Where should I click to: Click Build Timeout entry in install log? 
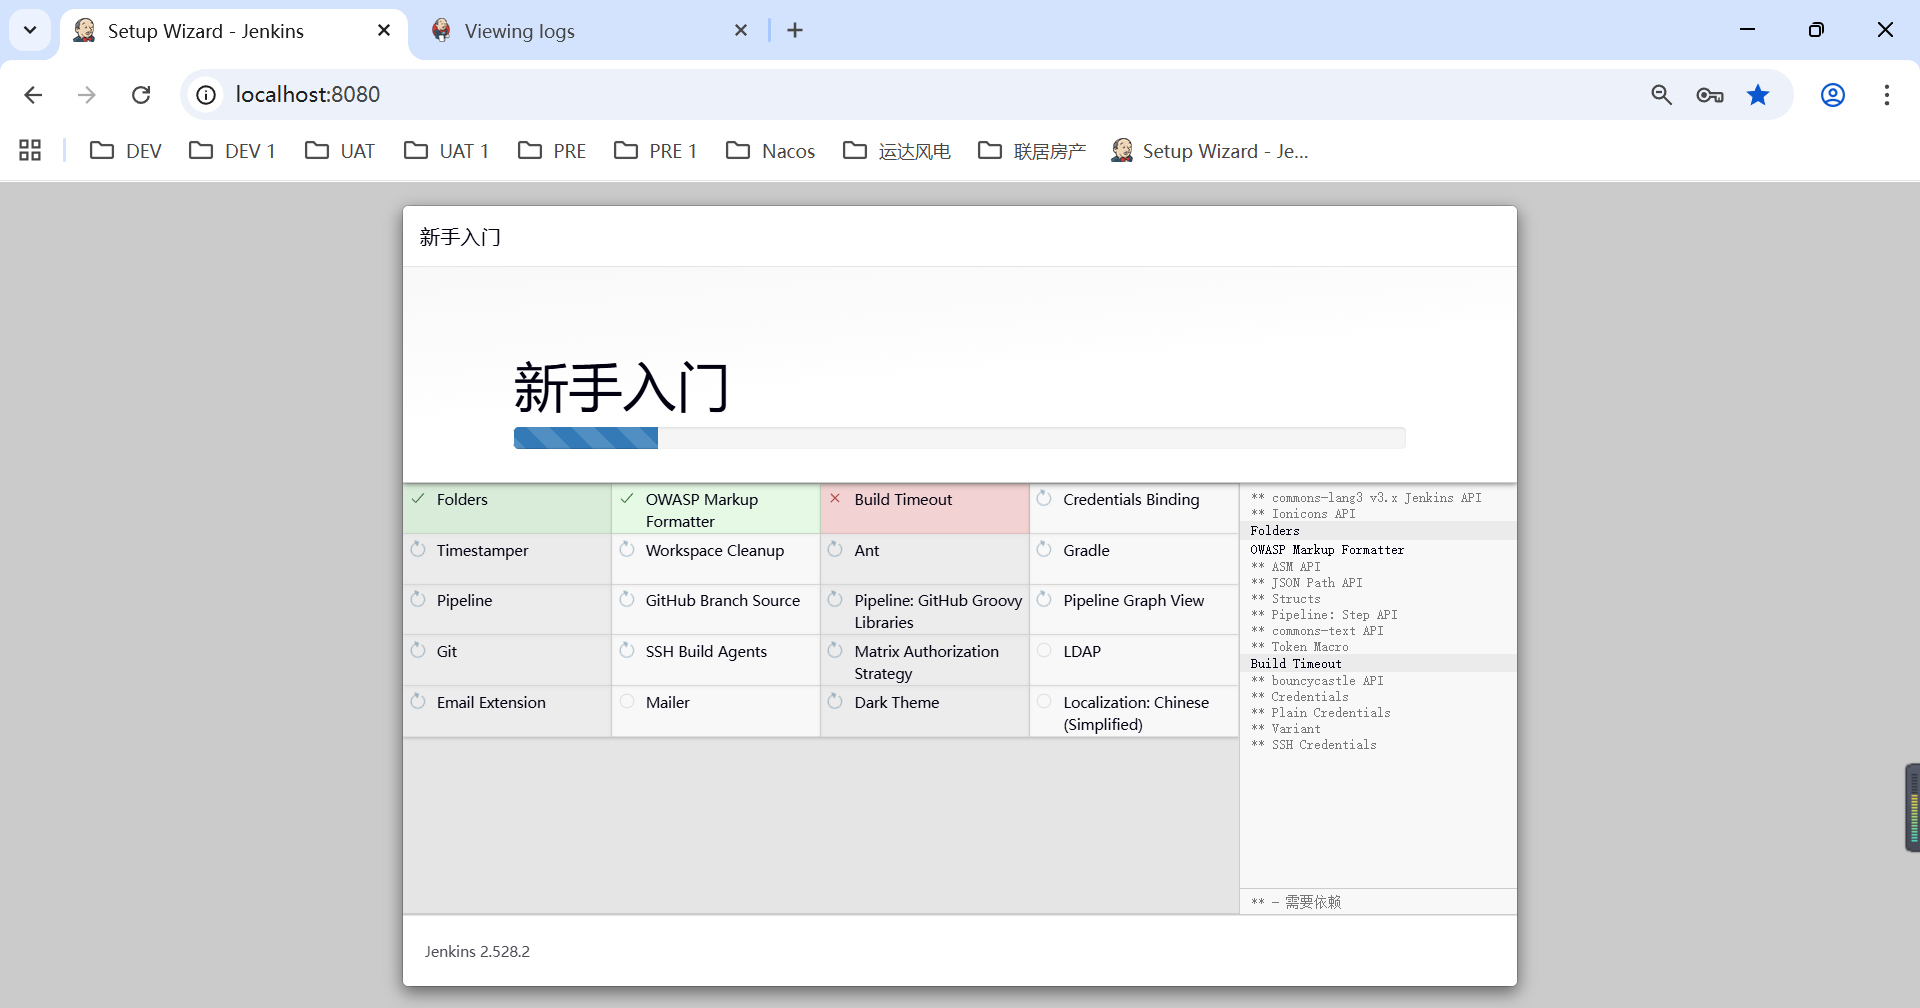click(x=1296, y=664)
